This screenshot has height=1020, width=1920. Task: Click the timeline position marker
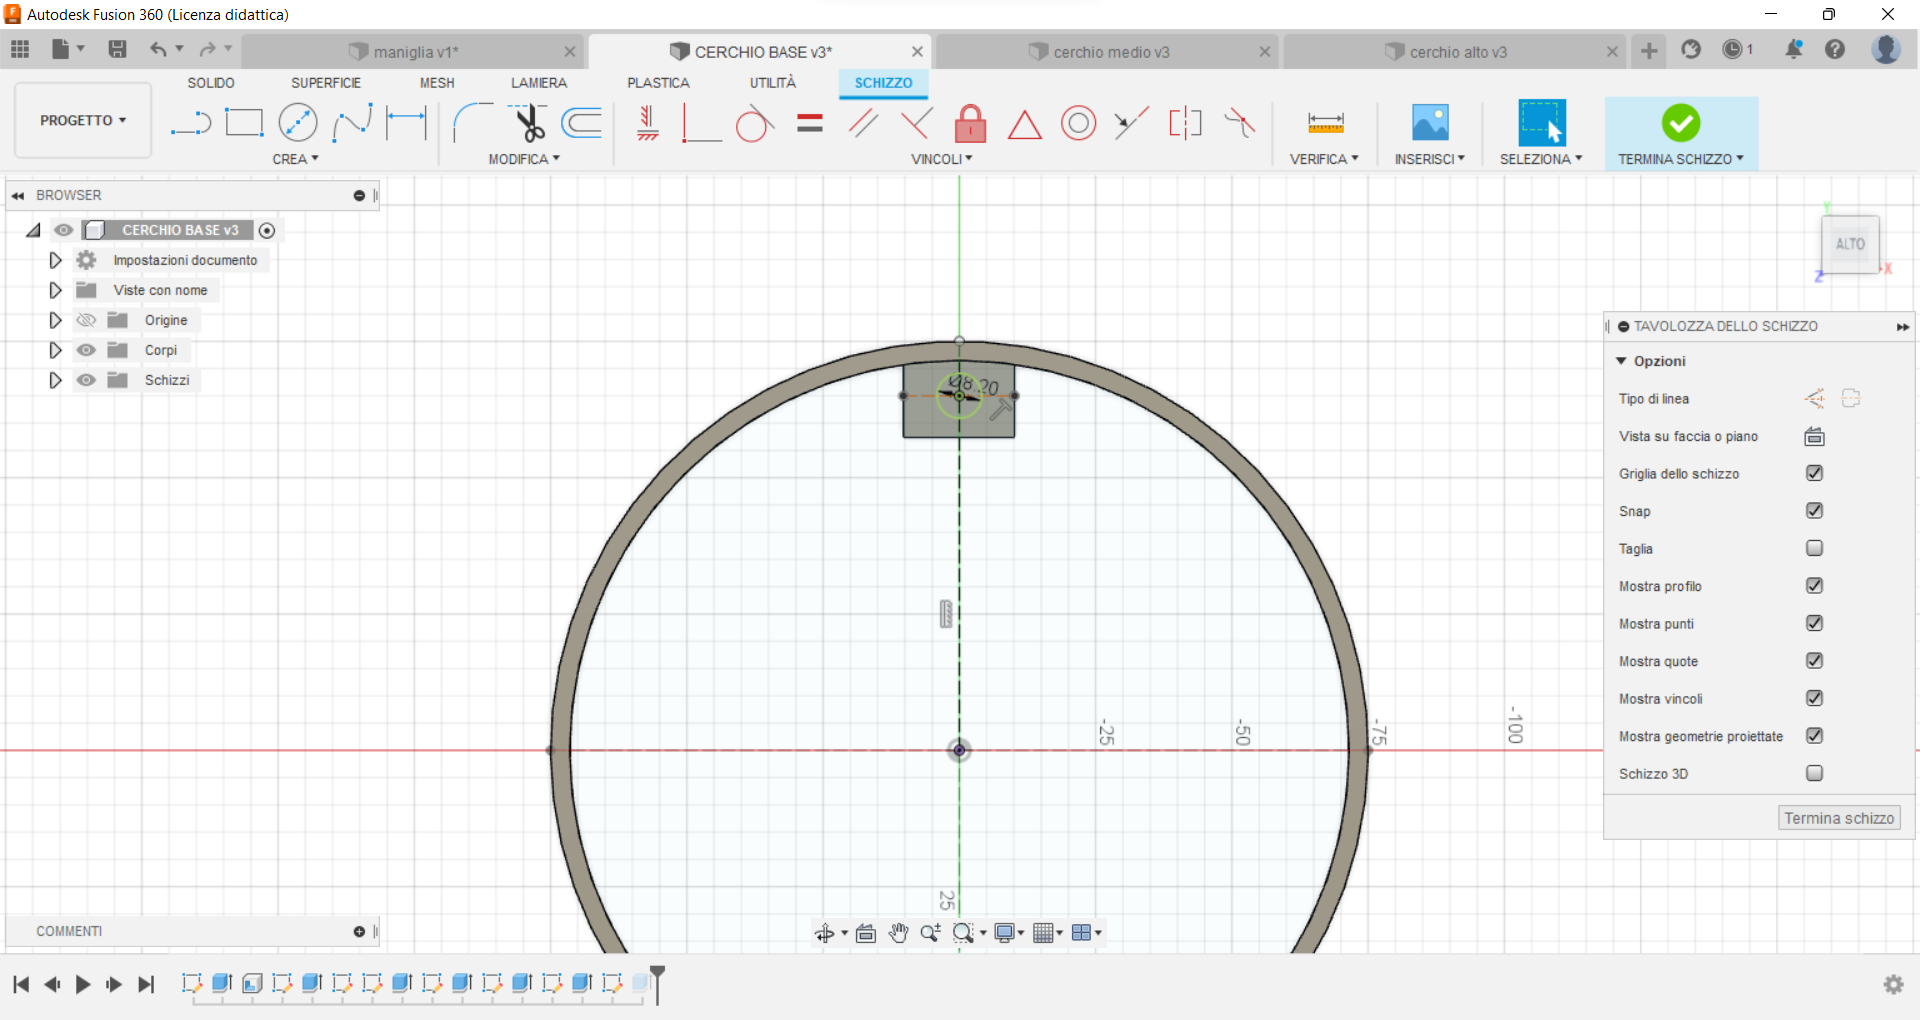point(657,983)
